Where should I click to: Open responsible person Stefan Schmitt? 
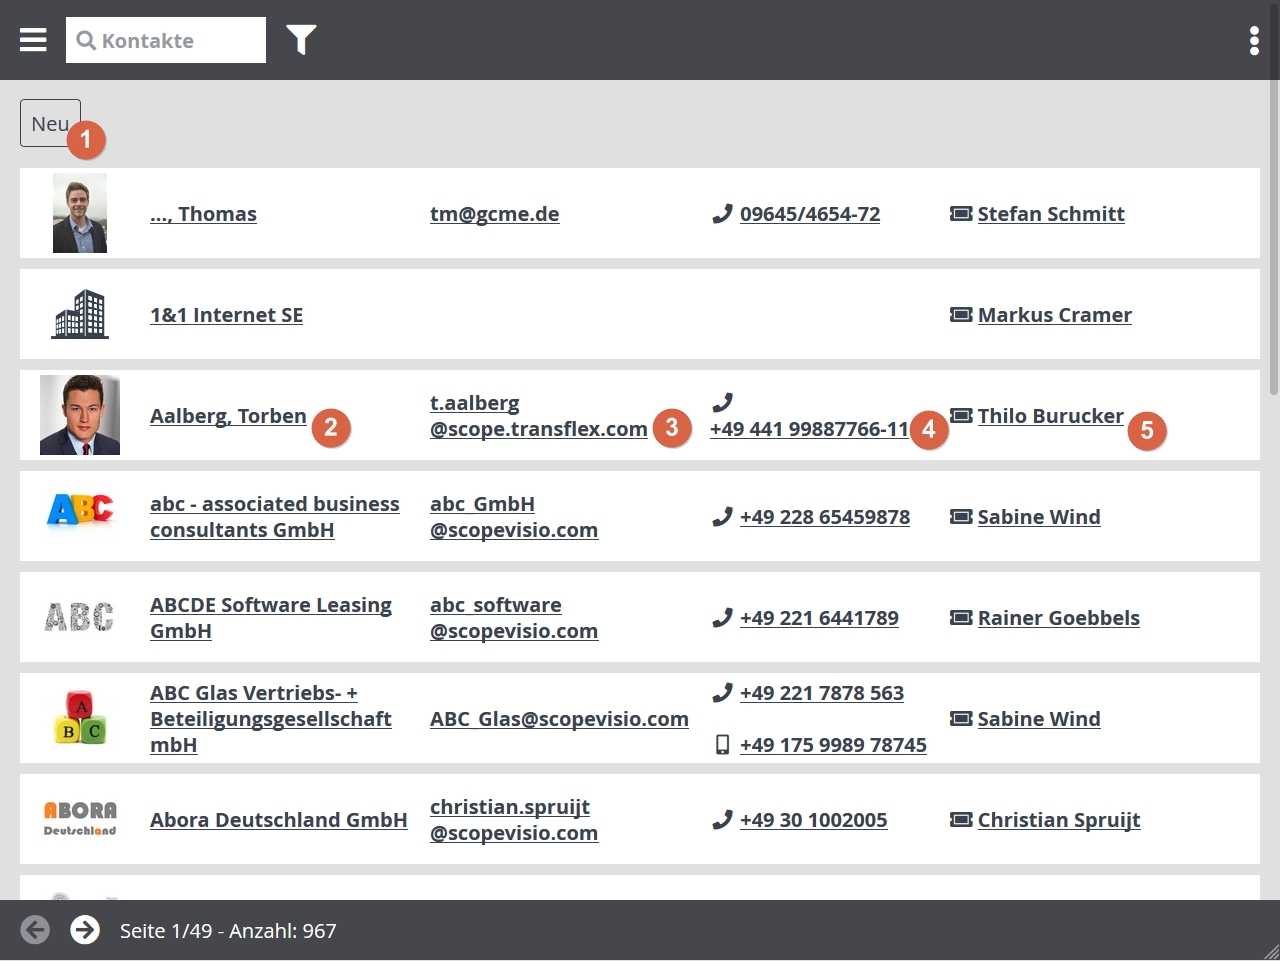[x=1051, y=214]
